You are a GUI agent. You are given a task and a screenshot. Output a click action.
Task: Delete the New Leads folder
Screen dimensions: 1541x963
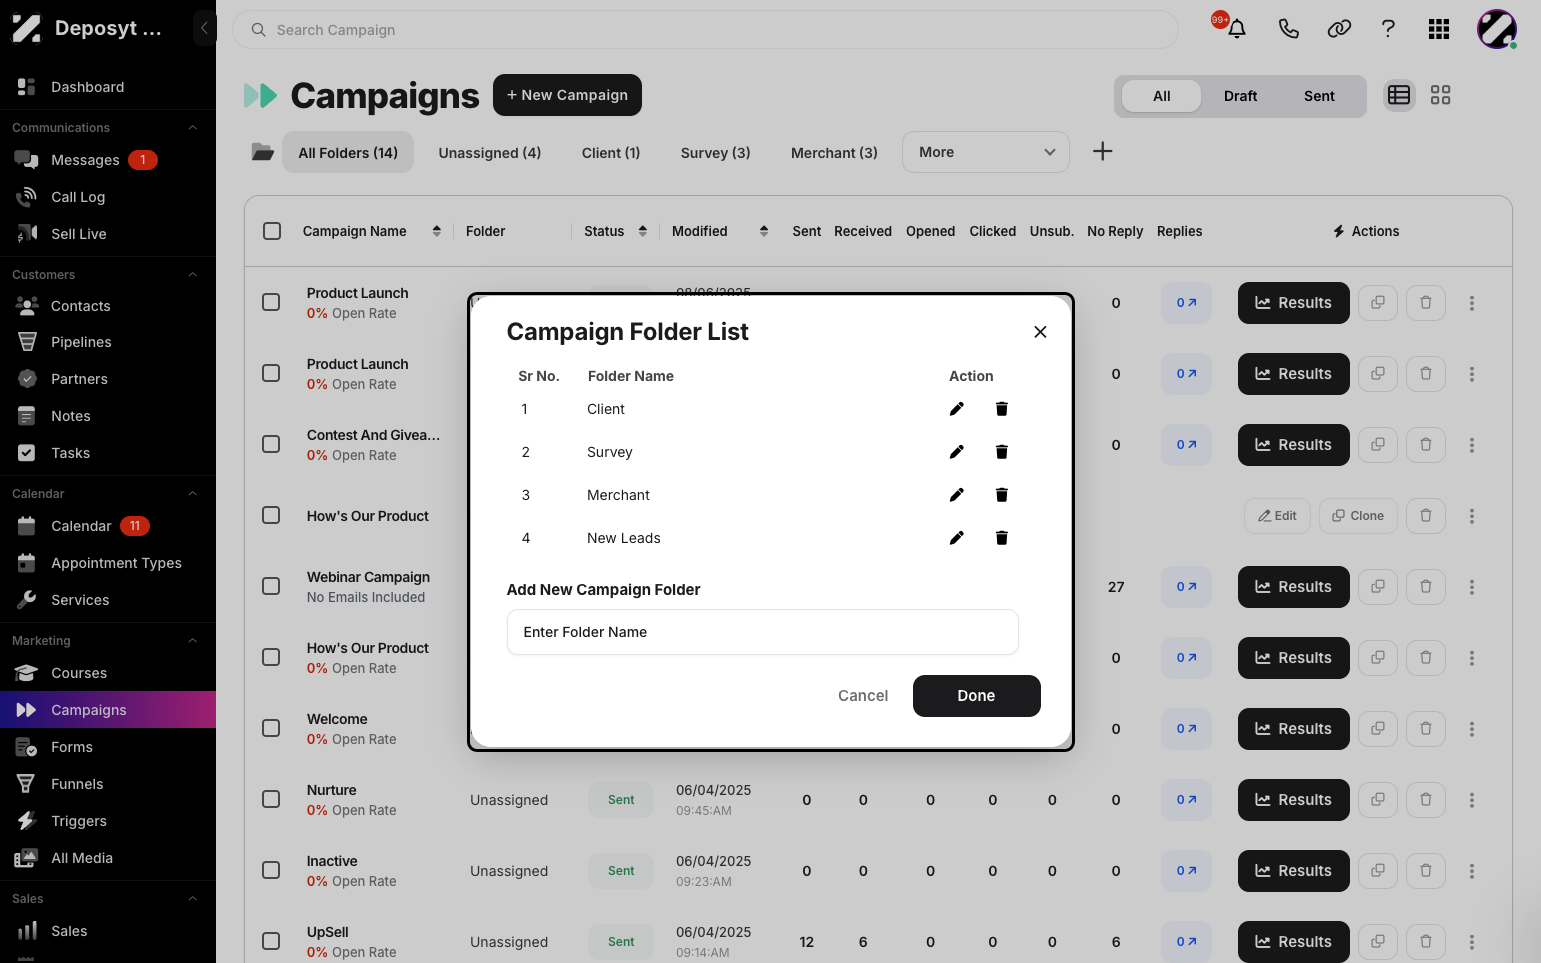1001,538
